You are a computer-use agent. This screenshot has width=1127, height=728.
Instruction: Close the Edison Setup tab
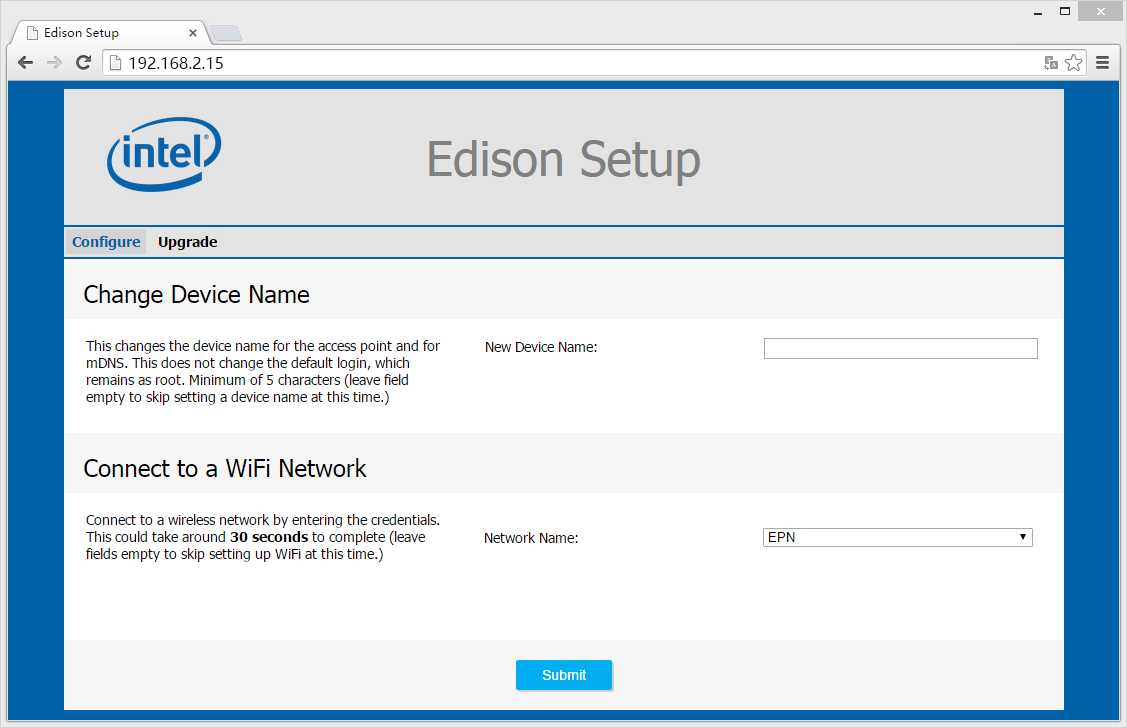point(193,32)
